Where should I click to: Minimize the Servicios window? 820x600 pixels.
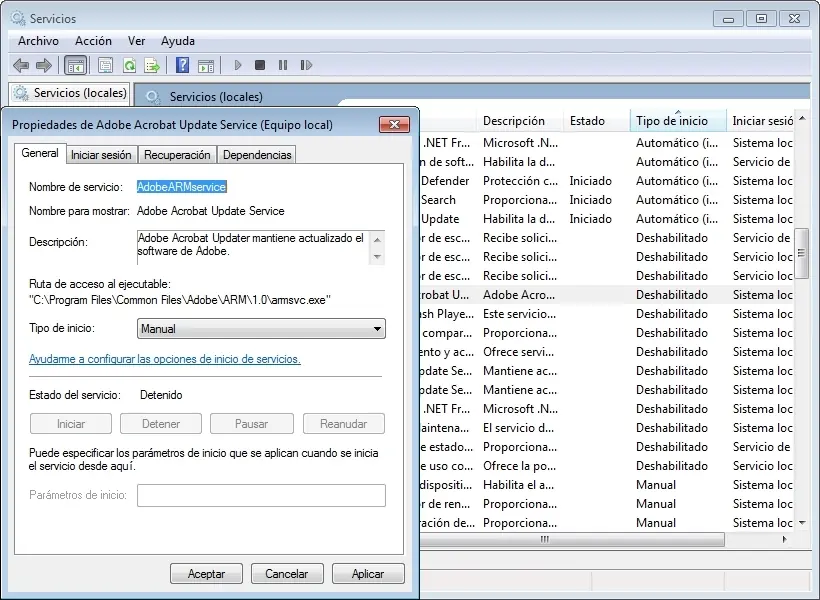click(728, 19)
